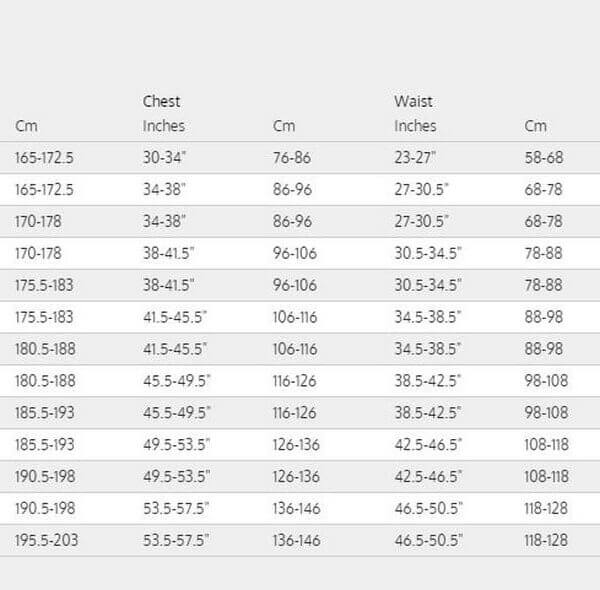Click the Cm header of the first column

coord(26,126)
